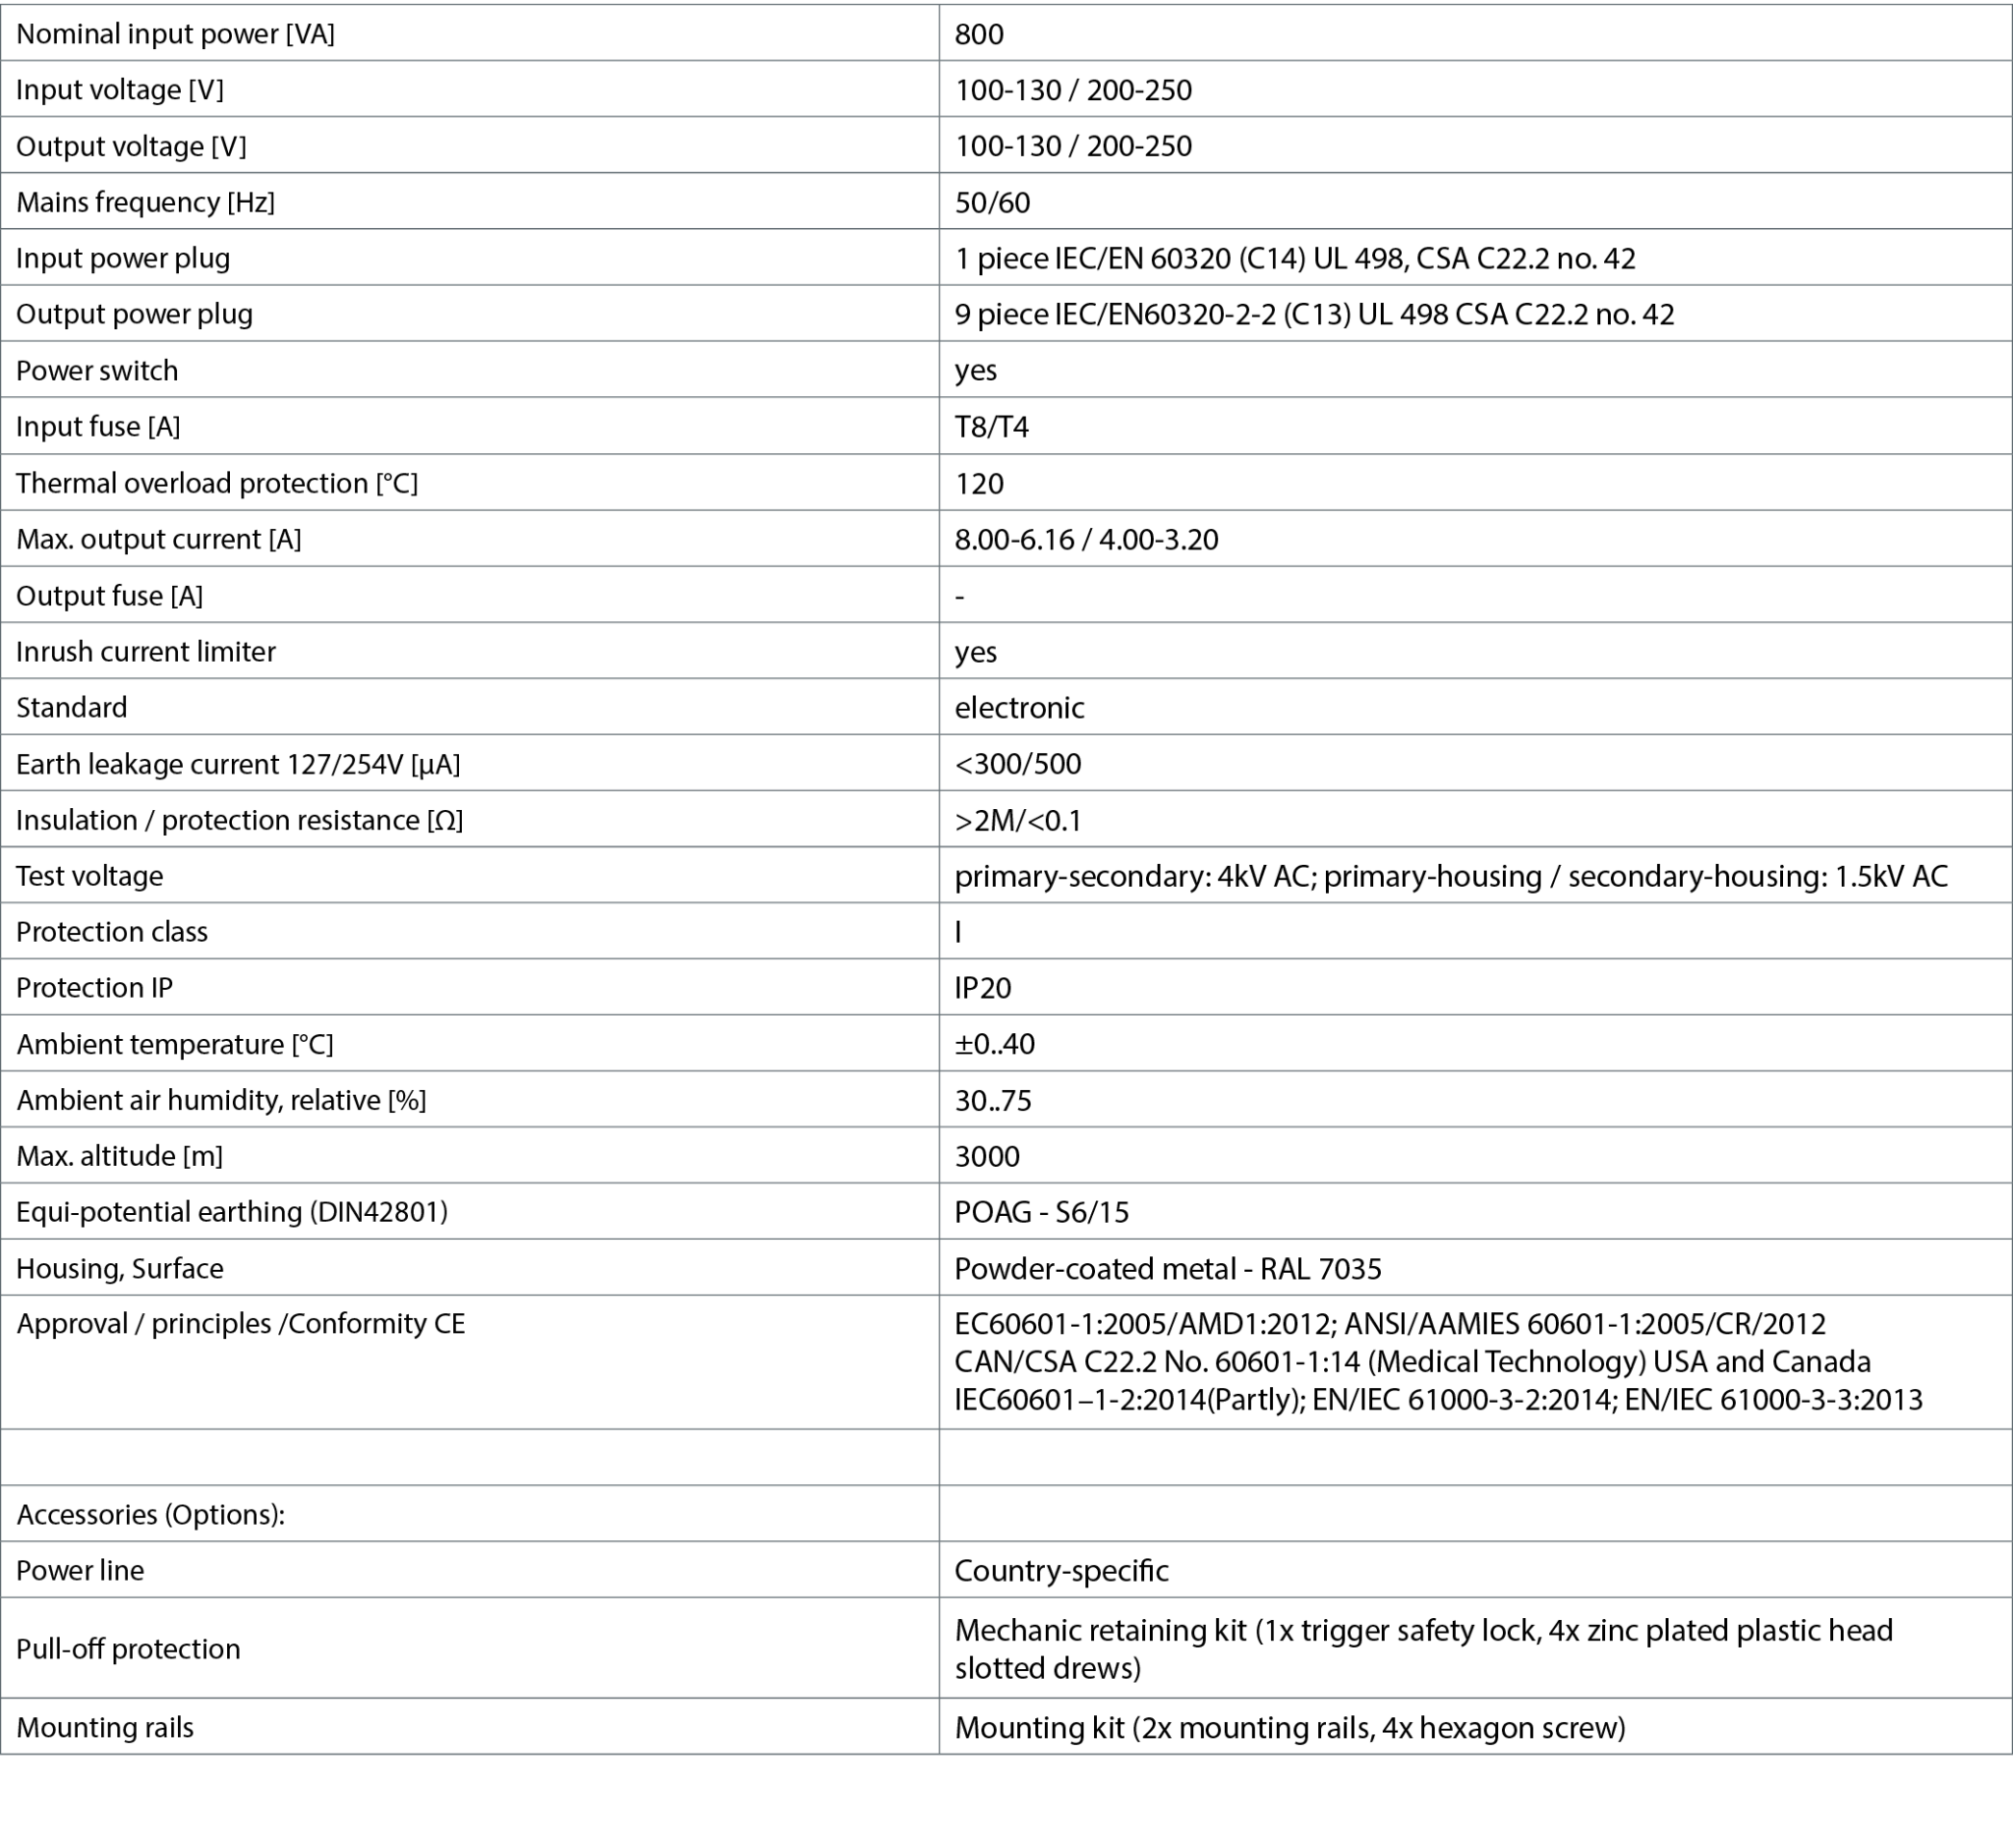
Task: Select the 'Inrush current limiter' label
Action: [146, 651]
